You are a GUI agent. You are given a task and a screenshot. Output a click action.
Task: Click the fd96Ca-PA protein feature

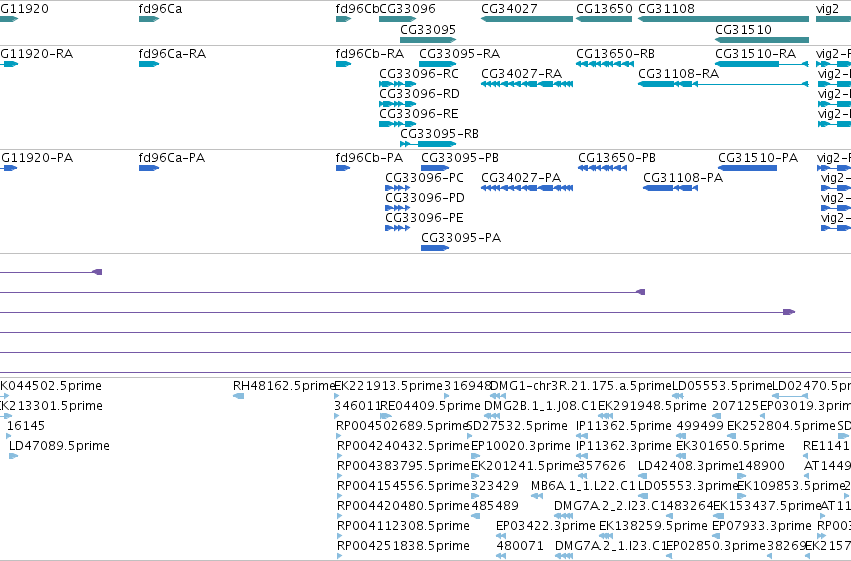pos(149,168)
